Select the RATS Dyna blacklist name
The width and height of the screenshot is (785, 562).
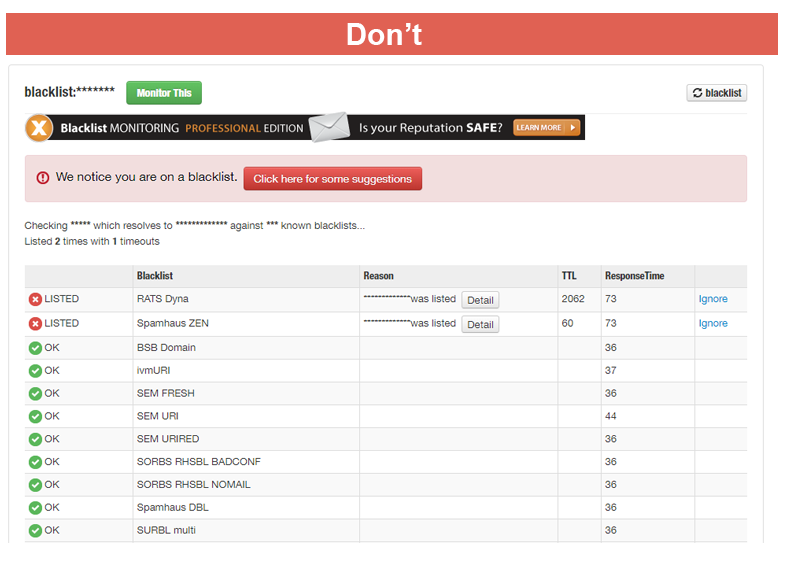pos(163,299)
